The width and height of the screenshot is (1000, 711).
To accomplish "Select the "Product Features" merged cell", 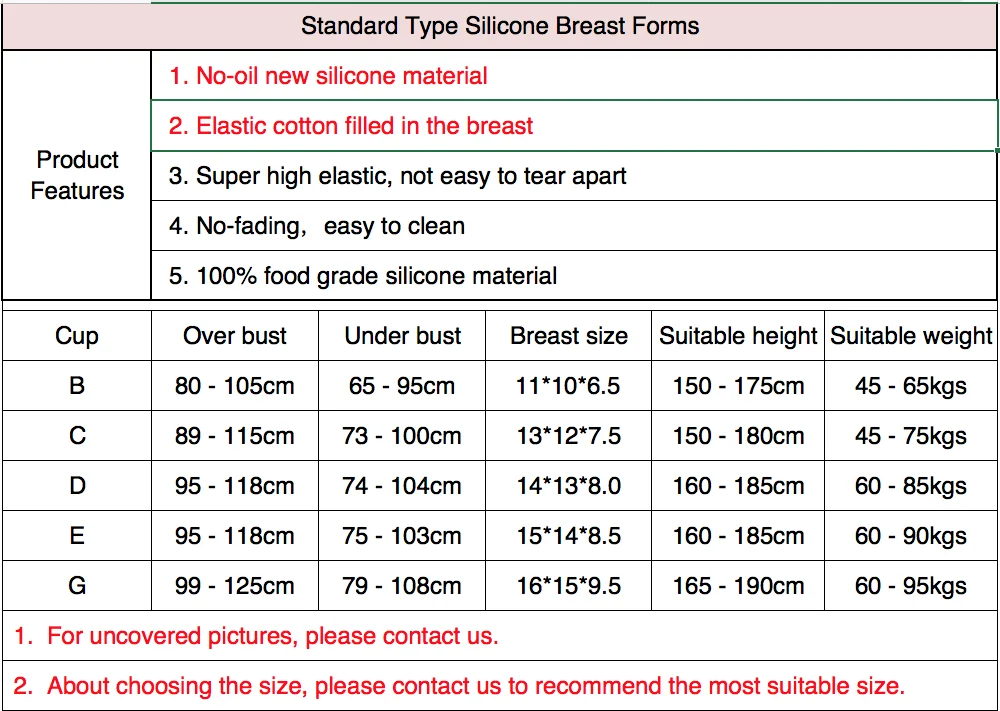I will click(77, 175).
